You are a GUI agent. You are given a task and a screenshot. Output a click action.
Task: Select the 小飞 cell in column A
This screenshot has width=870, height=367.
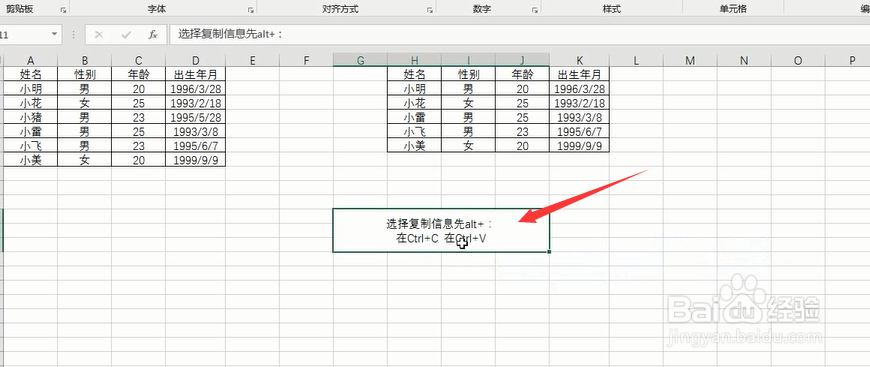tap(31, 146)
